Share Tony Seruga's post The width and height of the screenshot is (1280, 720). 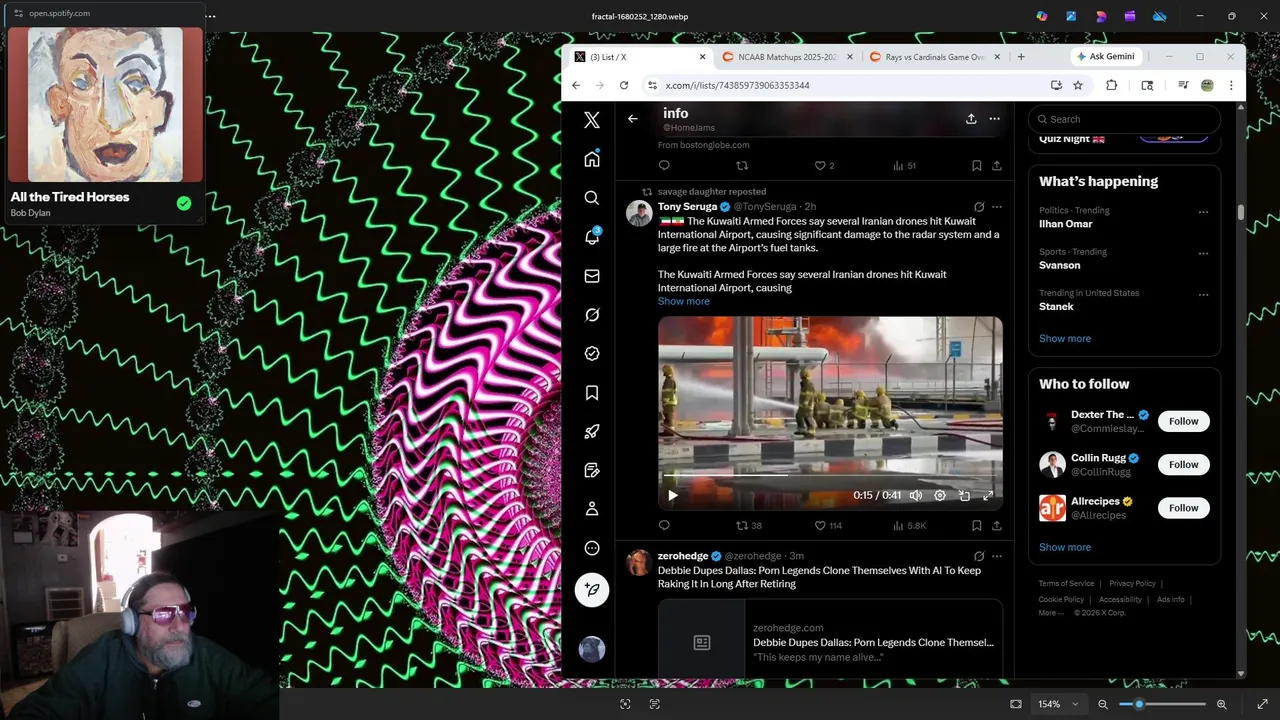point(996,525)
